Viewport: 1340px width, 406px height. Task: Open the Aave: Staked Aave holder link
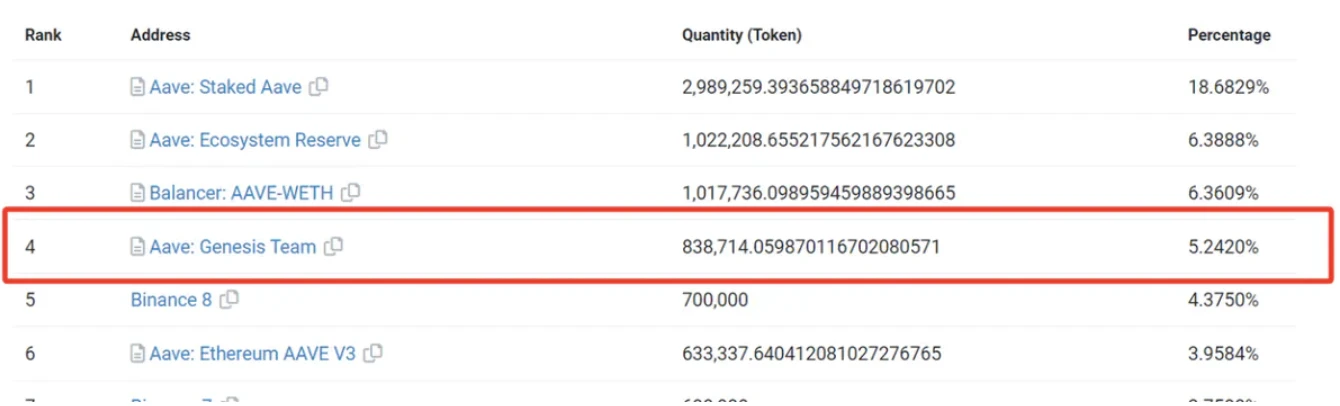pos(225,87)
